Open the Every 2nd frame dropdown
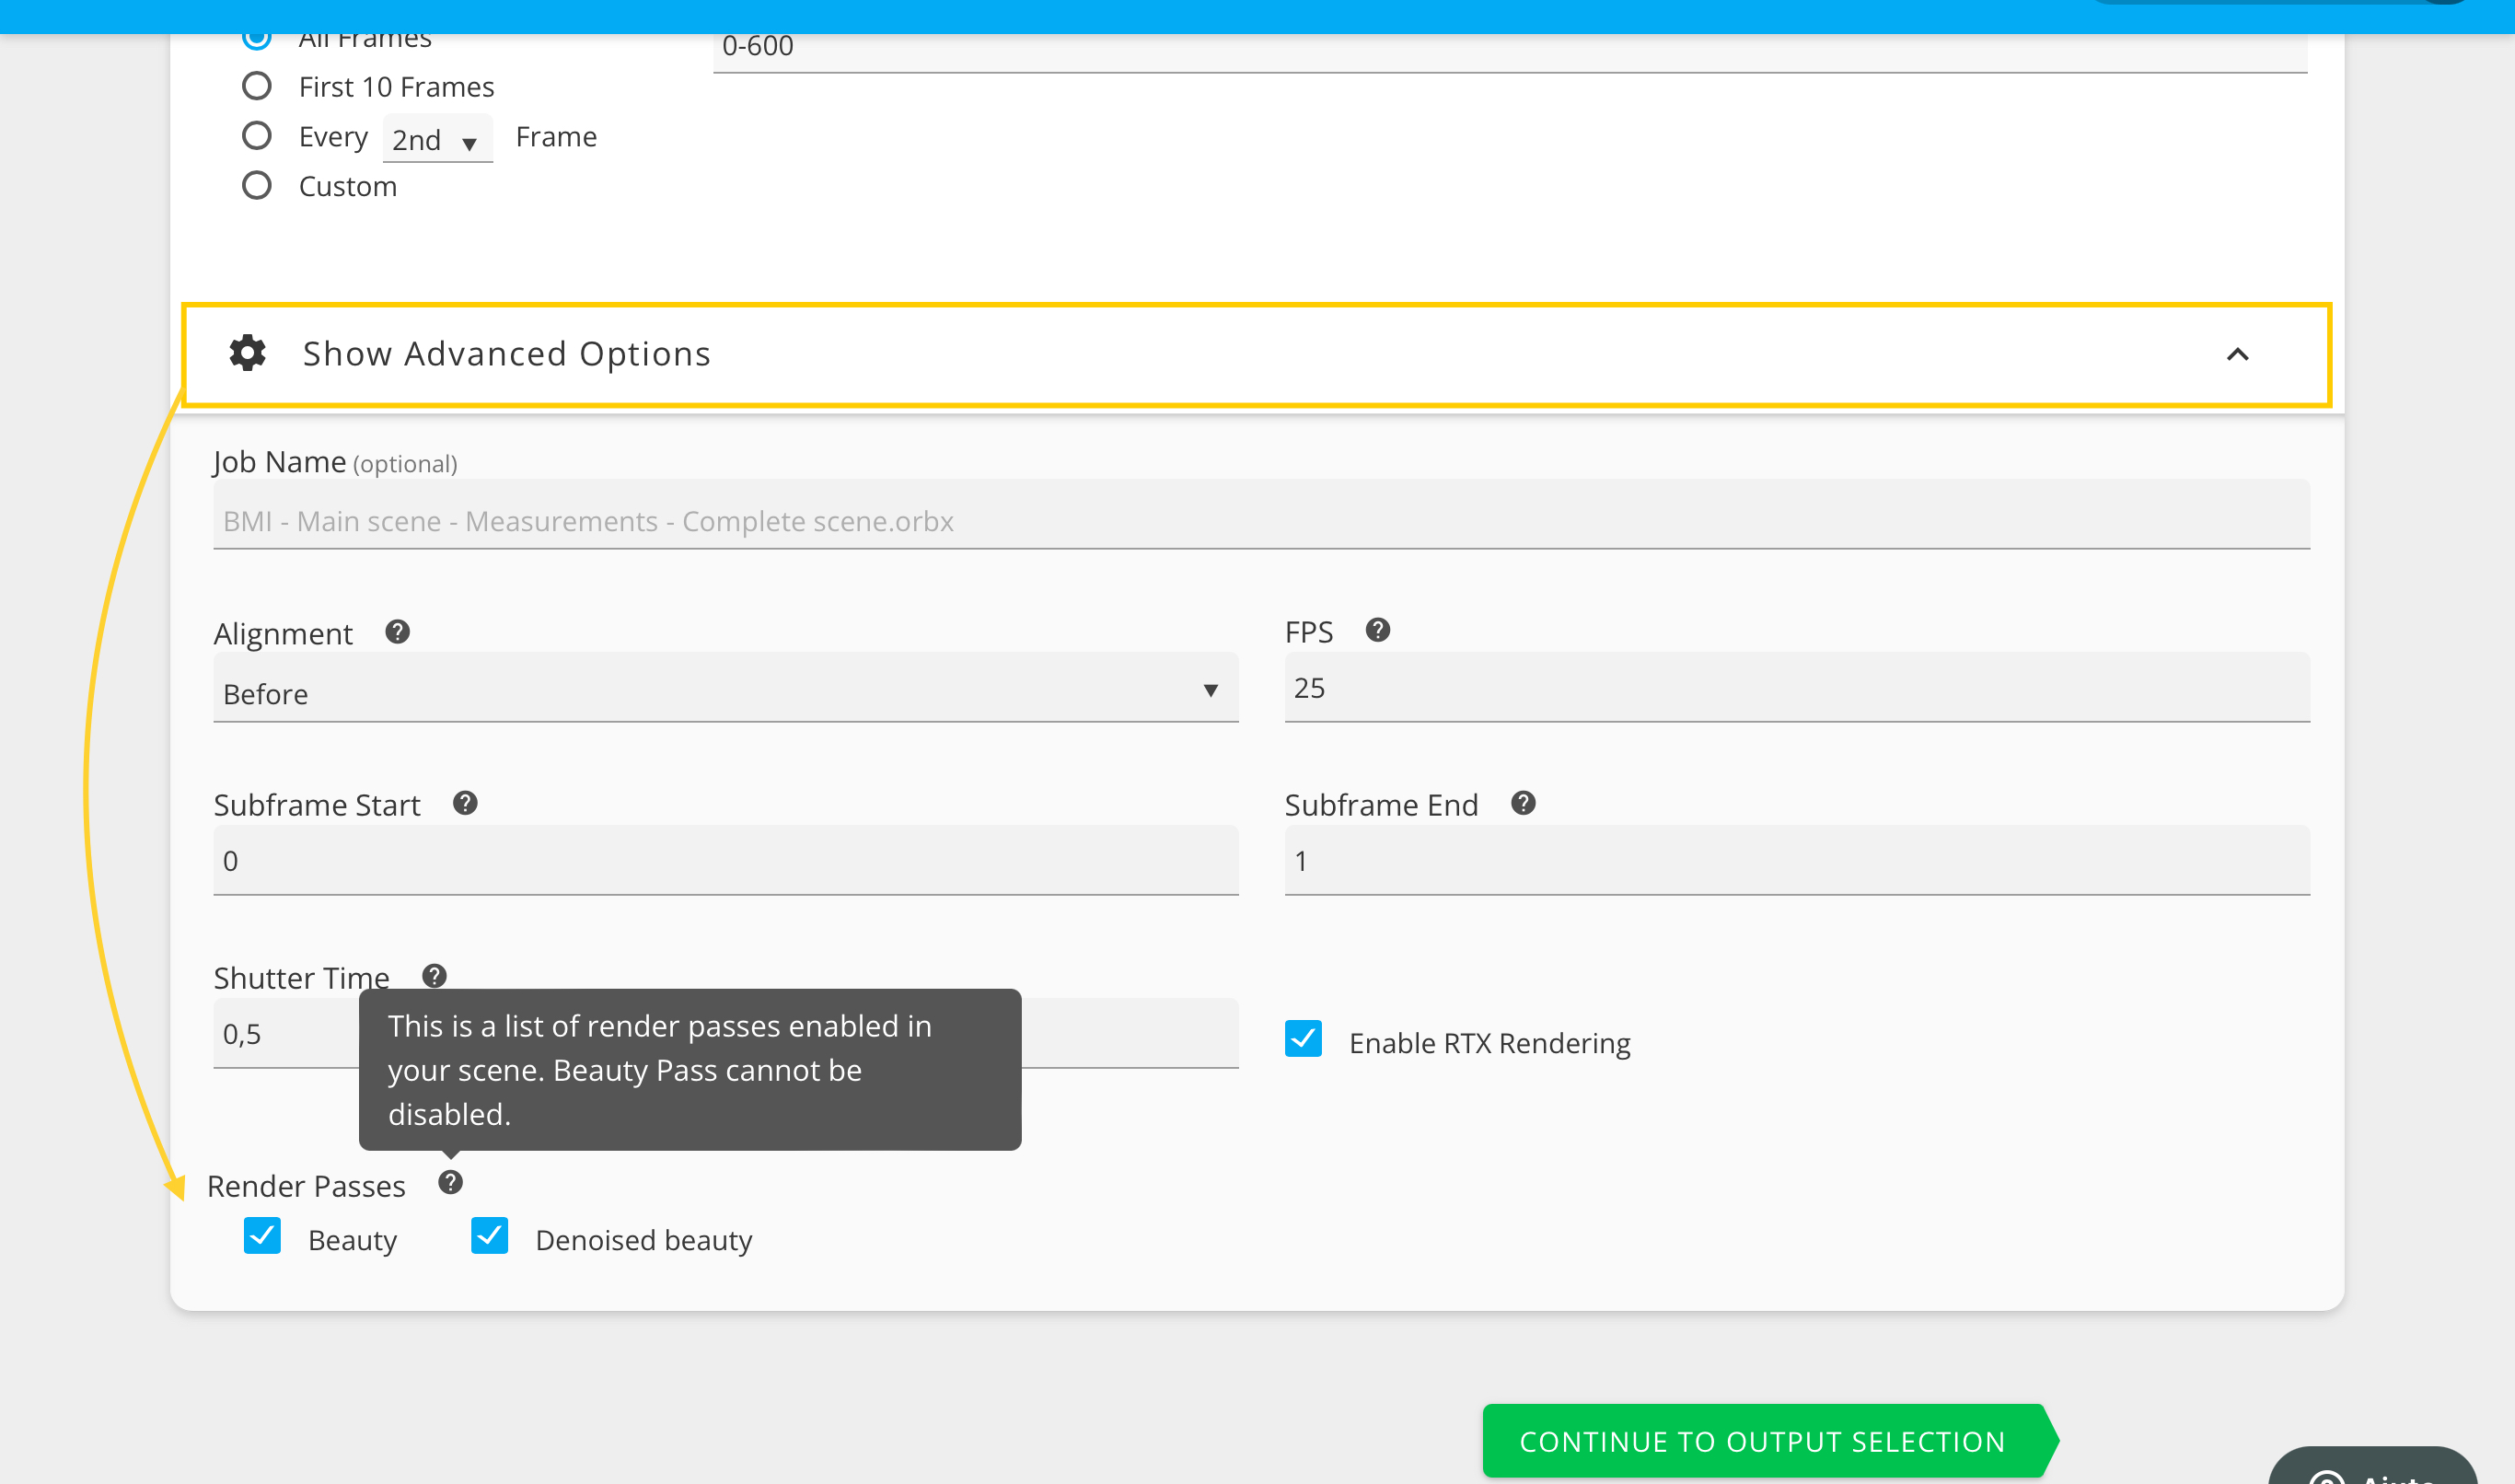Screen dimensions: 2515x1484 [437, 140]
